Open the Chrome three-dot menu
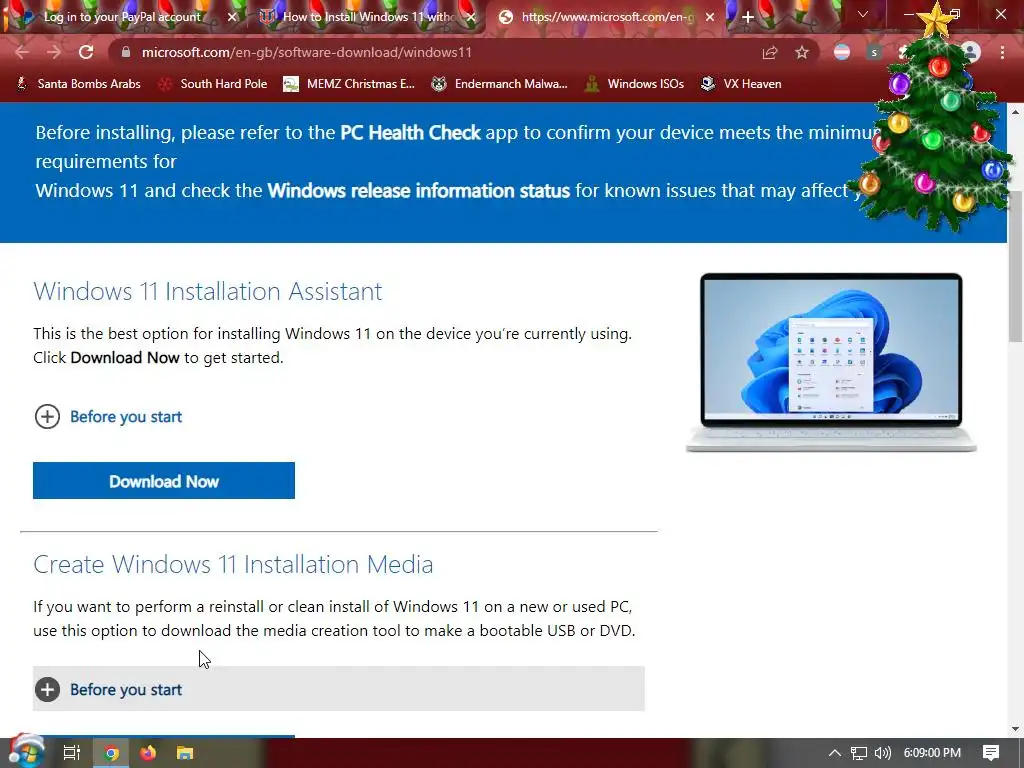The width and height of the screenshot is (1024, 768). pyautogui.click(x=1002, y=53)
